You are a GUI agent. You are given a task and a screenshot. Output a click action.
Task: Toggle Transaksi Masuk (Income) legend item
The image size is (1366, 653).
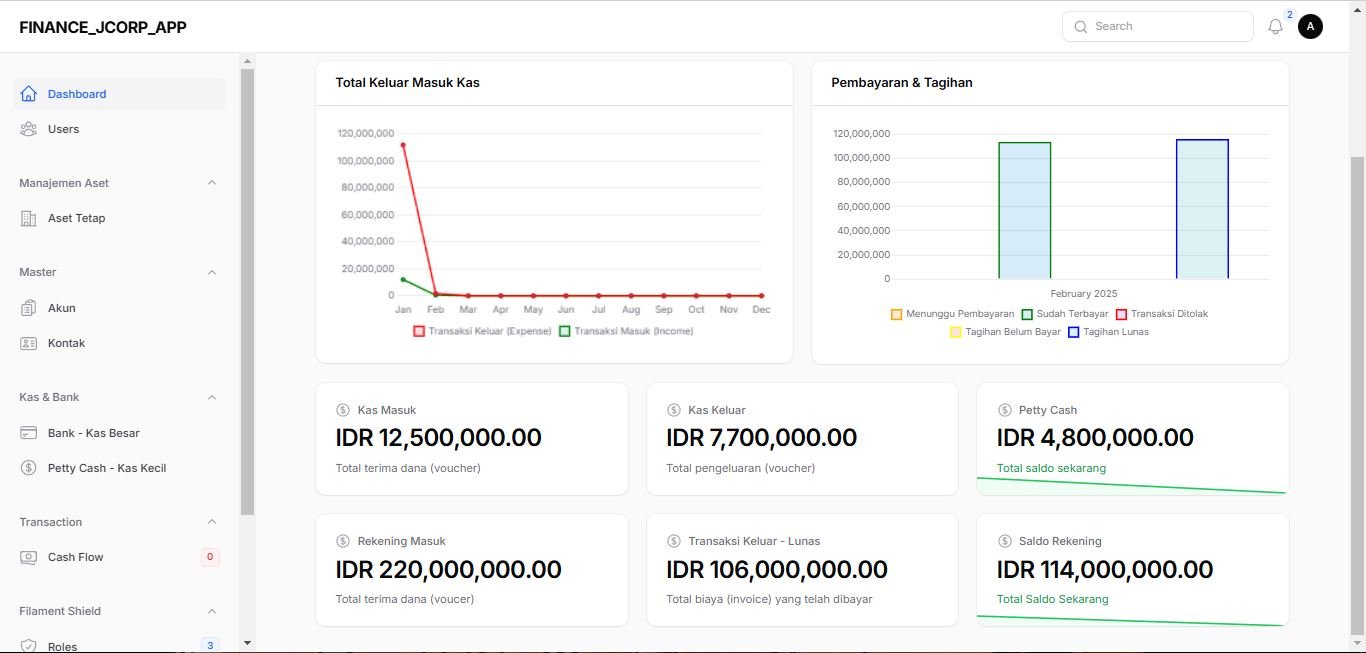pyautogui.click(x=626, y=331)
